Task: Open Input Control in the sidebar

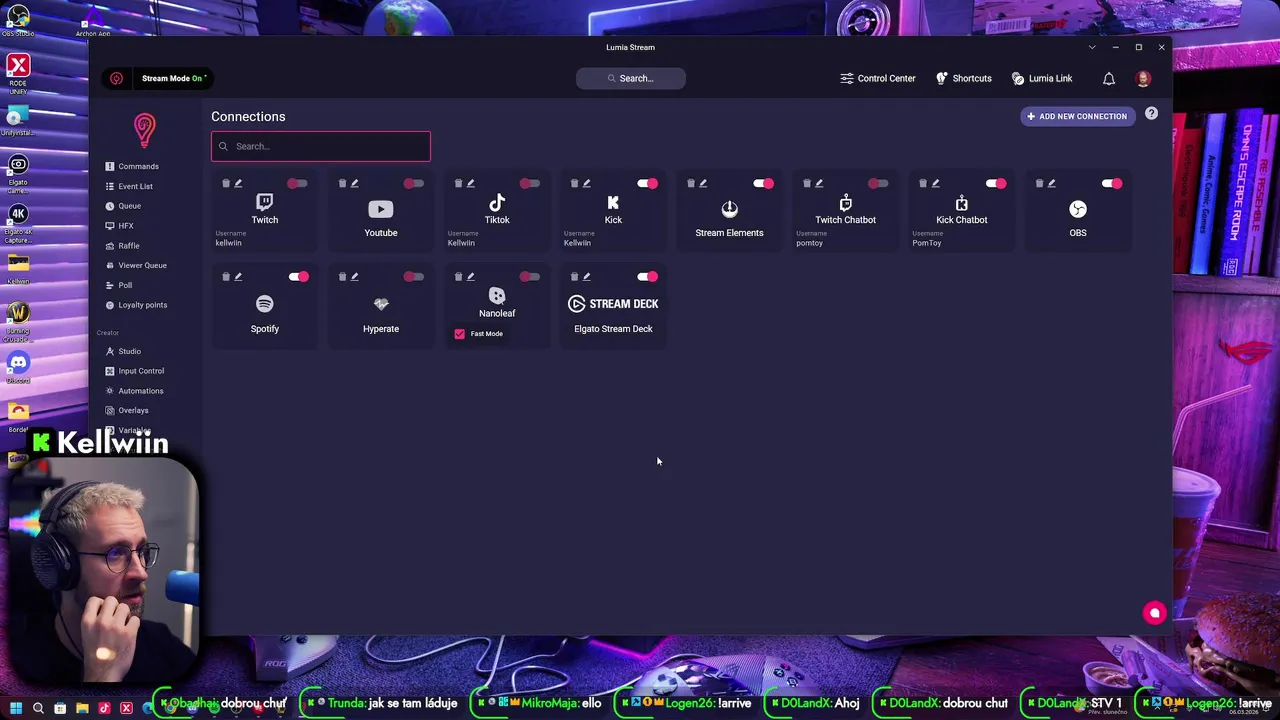Action: pos(134,371)
